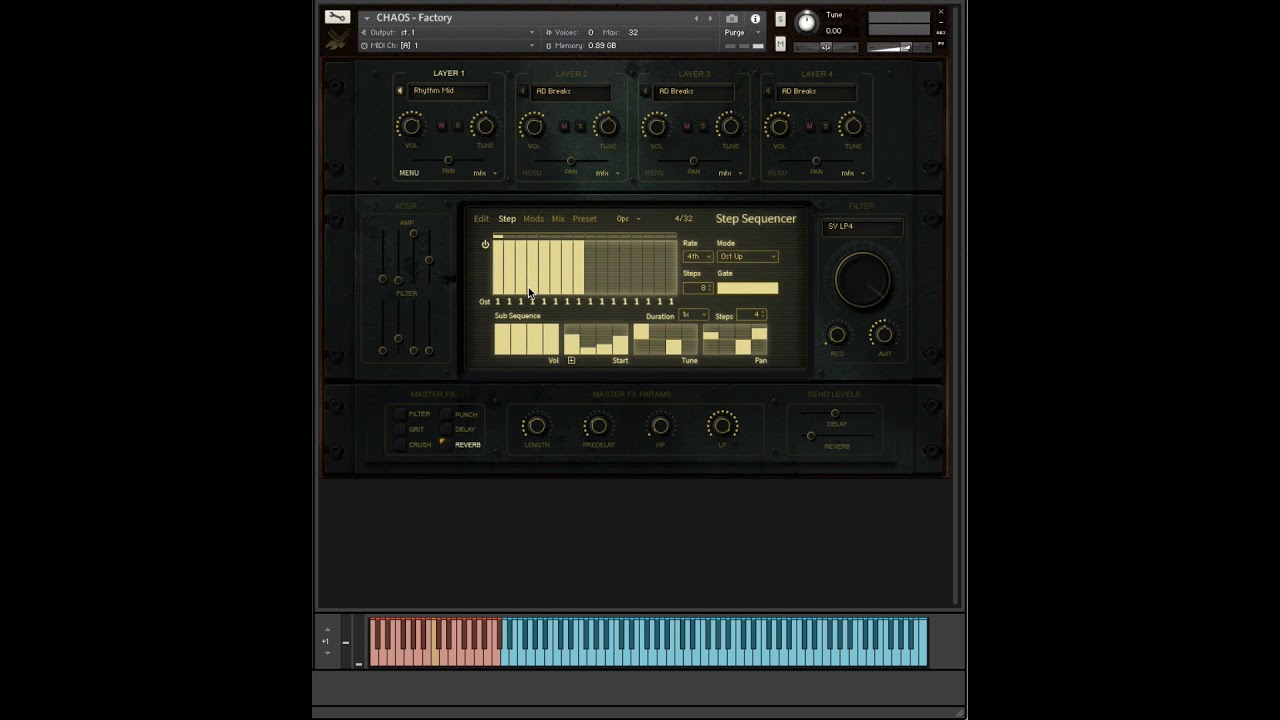The height and width of the screenshot is (720, 1280).
Task: Click the Layer 2 sample speaker icon
Action: coord(523,91)
